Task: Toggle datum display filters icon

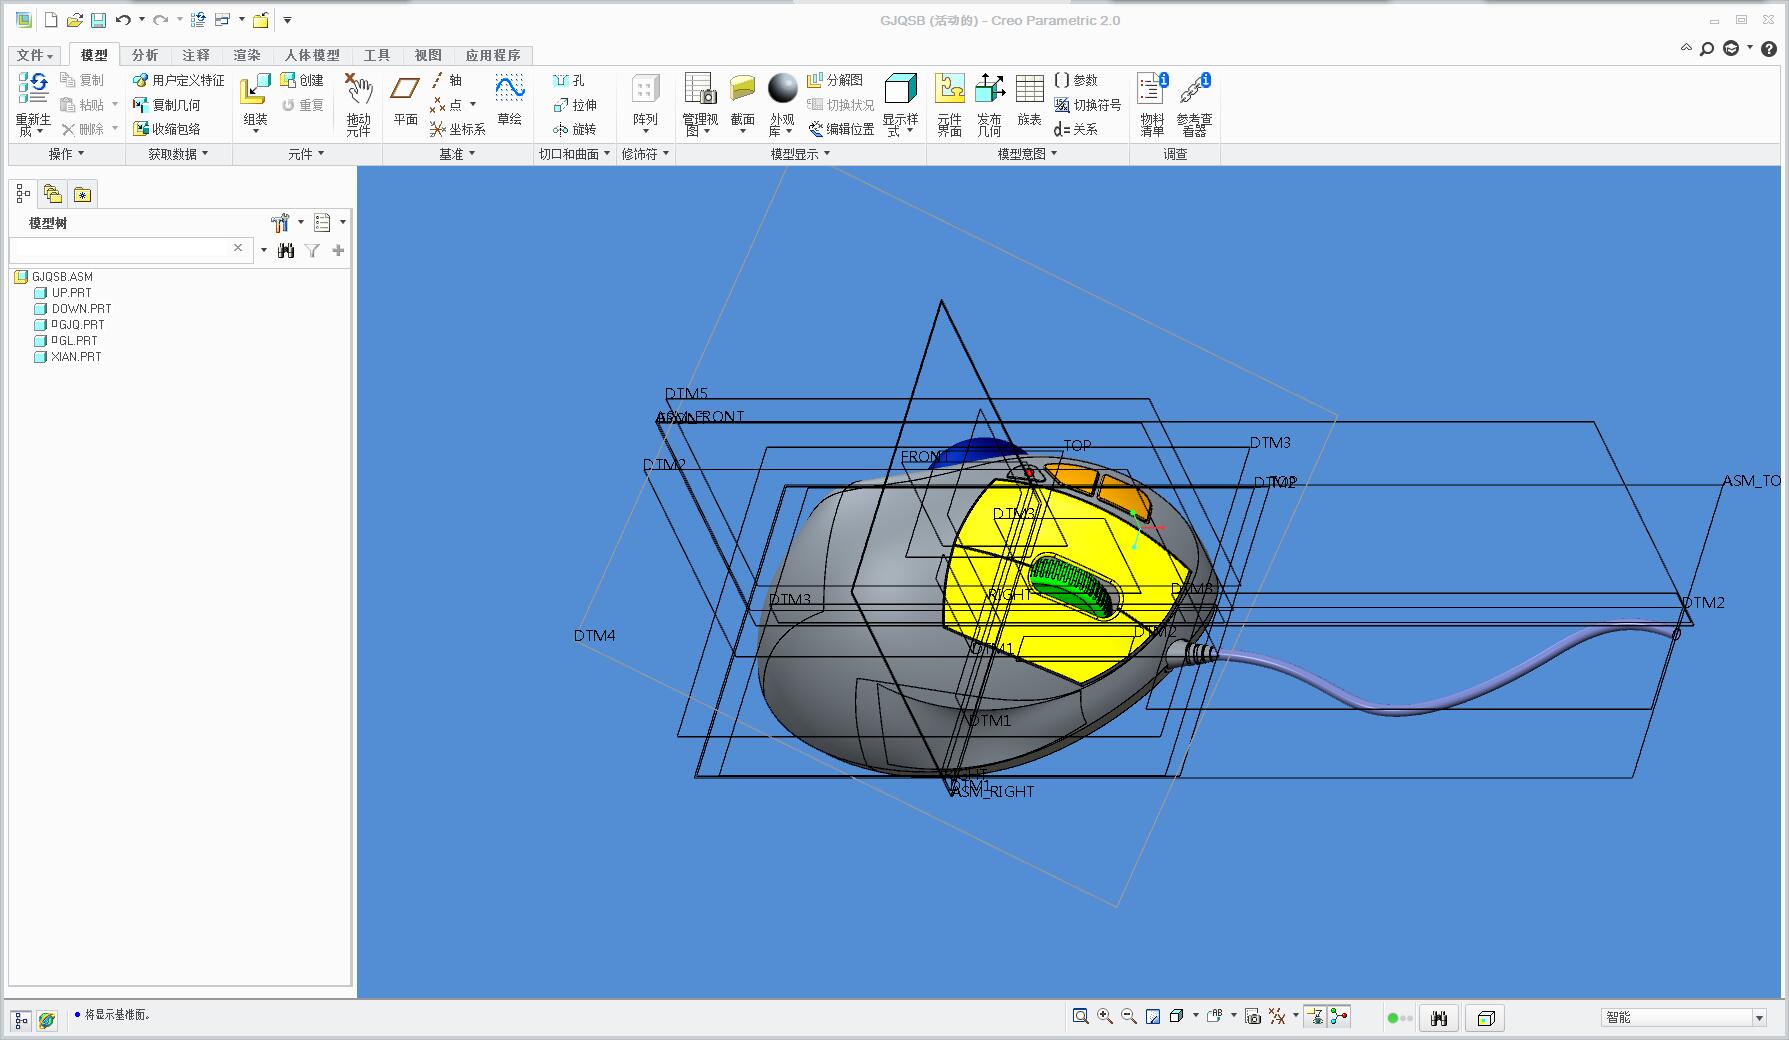Action: (1277, 1017)
